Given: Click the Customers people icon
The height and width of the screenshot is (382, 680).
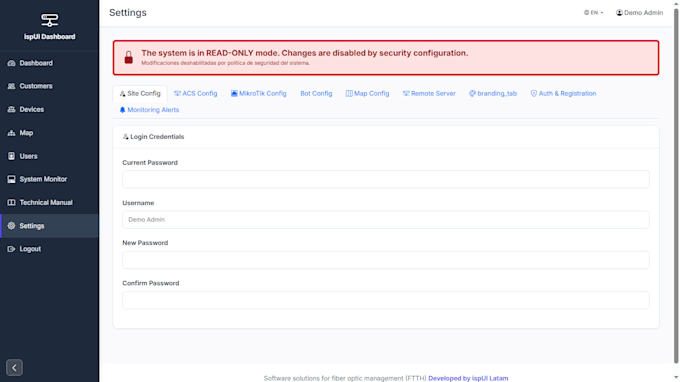Looking at the screenshot, I should (11, 86).
